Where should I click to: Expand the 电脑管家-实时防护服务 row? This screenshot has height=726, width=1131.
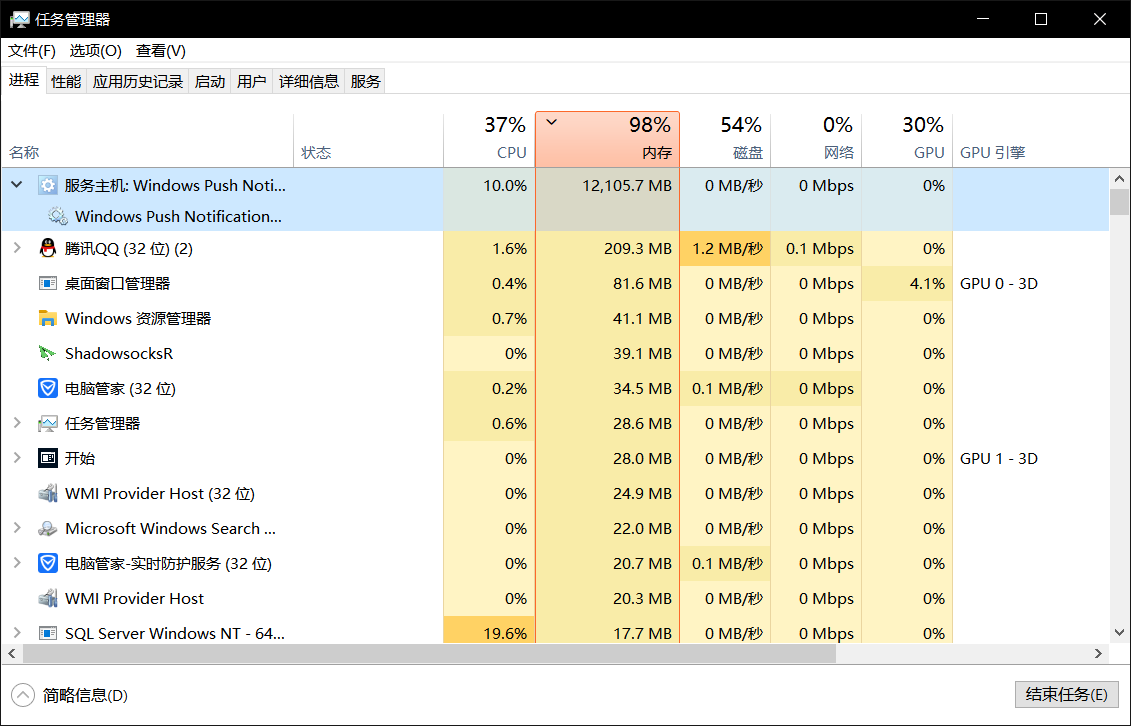[x=17, y=563]
